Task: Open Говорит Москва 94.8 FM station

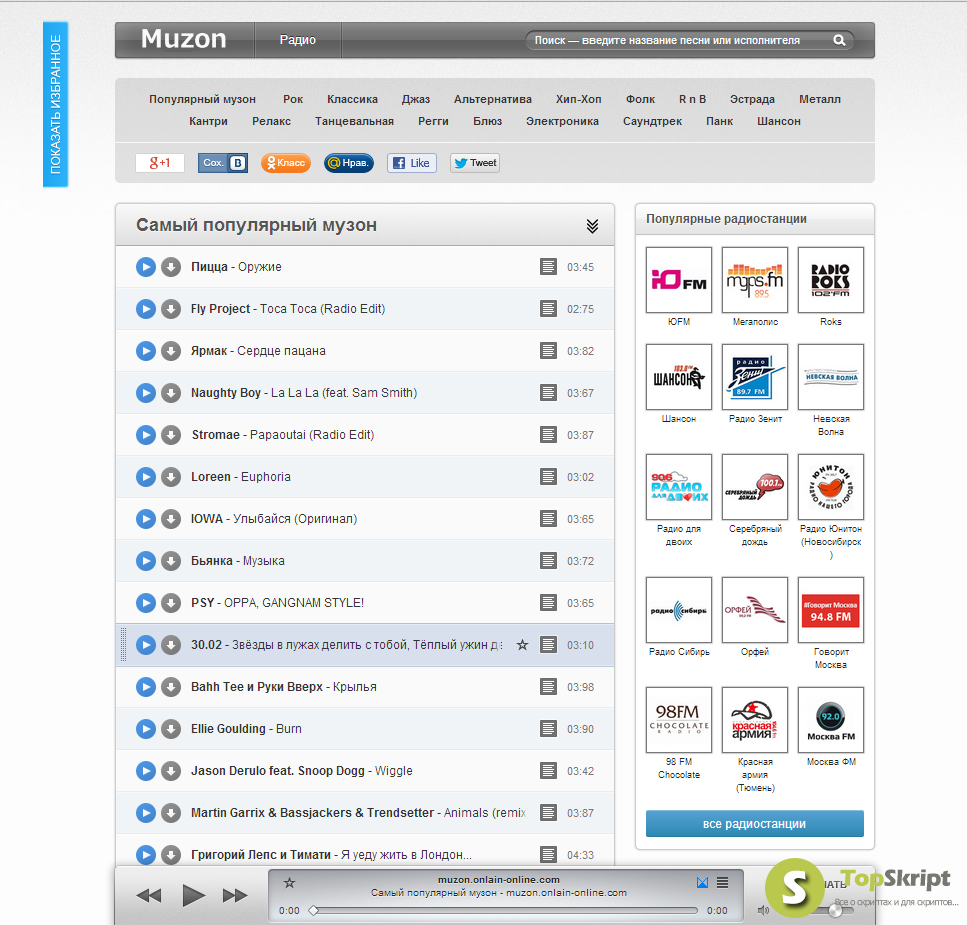Action: pos(831,610)
